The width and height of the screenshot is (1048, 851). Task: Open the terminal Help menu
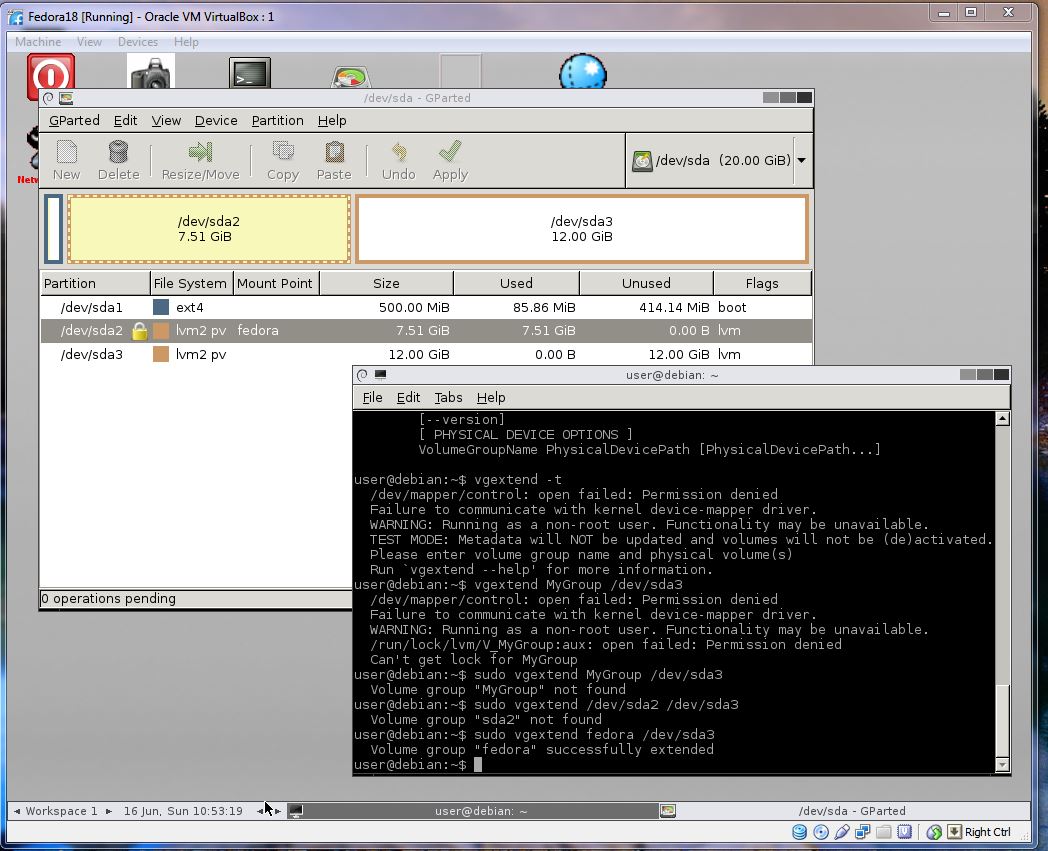tap(491, 398)
